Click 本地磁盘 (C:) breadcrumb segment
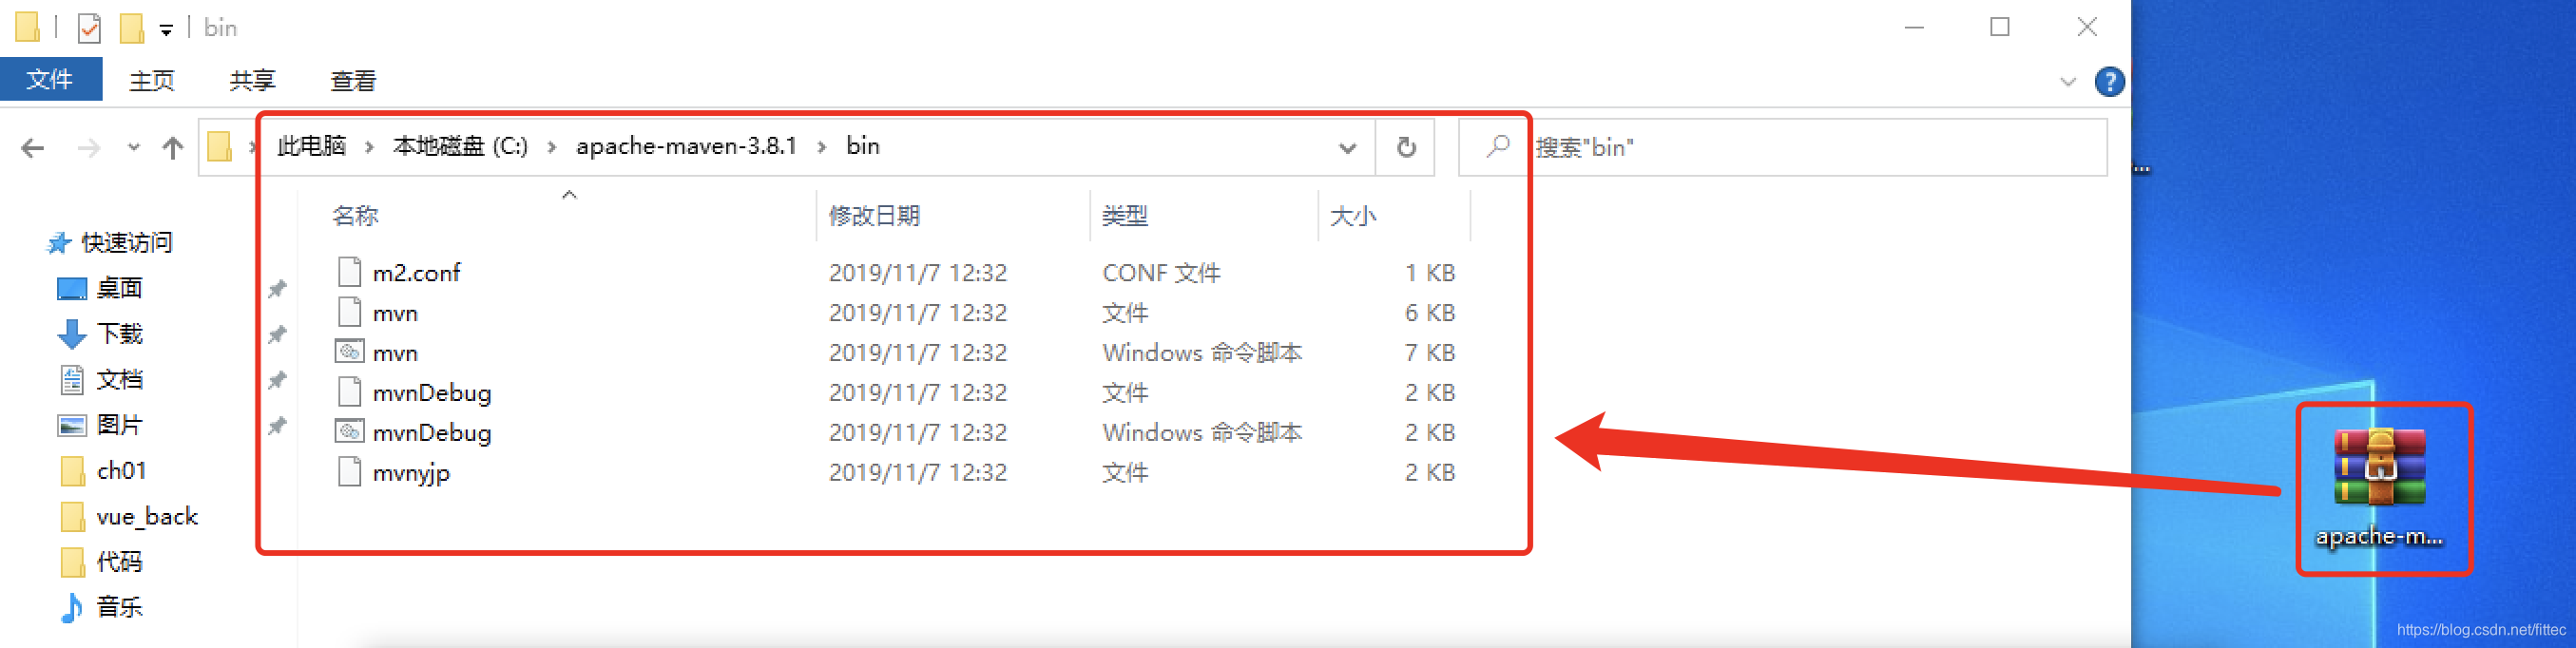2576x648 pixels. pyautogui.click(x=460, y=146)
